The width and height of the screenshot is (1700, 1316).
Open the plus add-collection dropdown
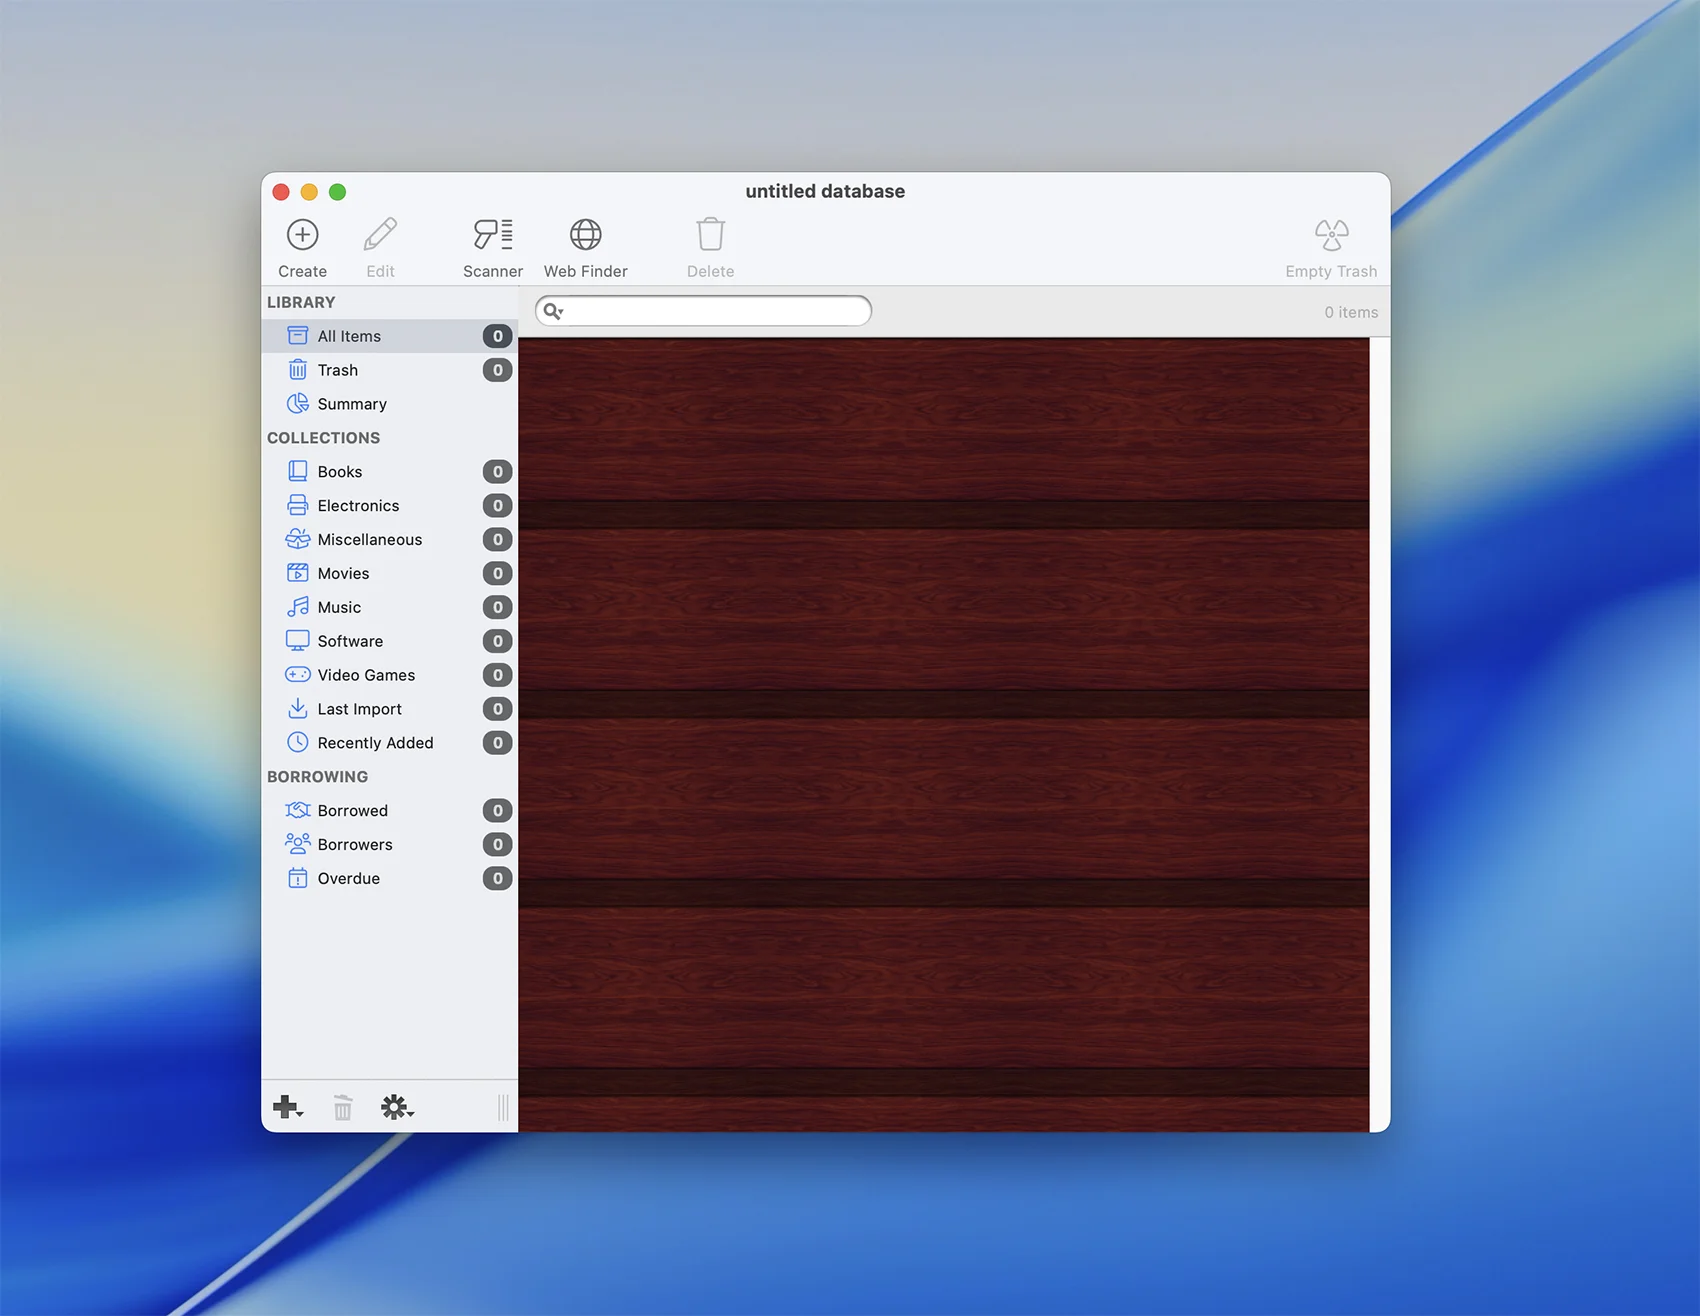pos(288,1107)
